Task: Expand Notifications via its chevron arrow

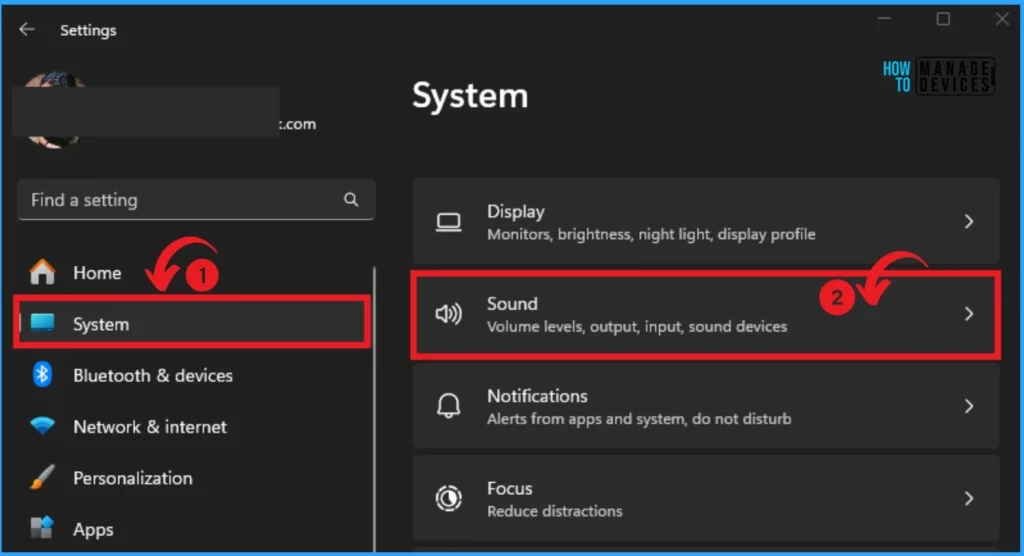Action: pyautogui.click(x=969, y=406)
